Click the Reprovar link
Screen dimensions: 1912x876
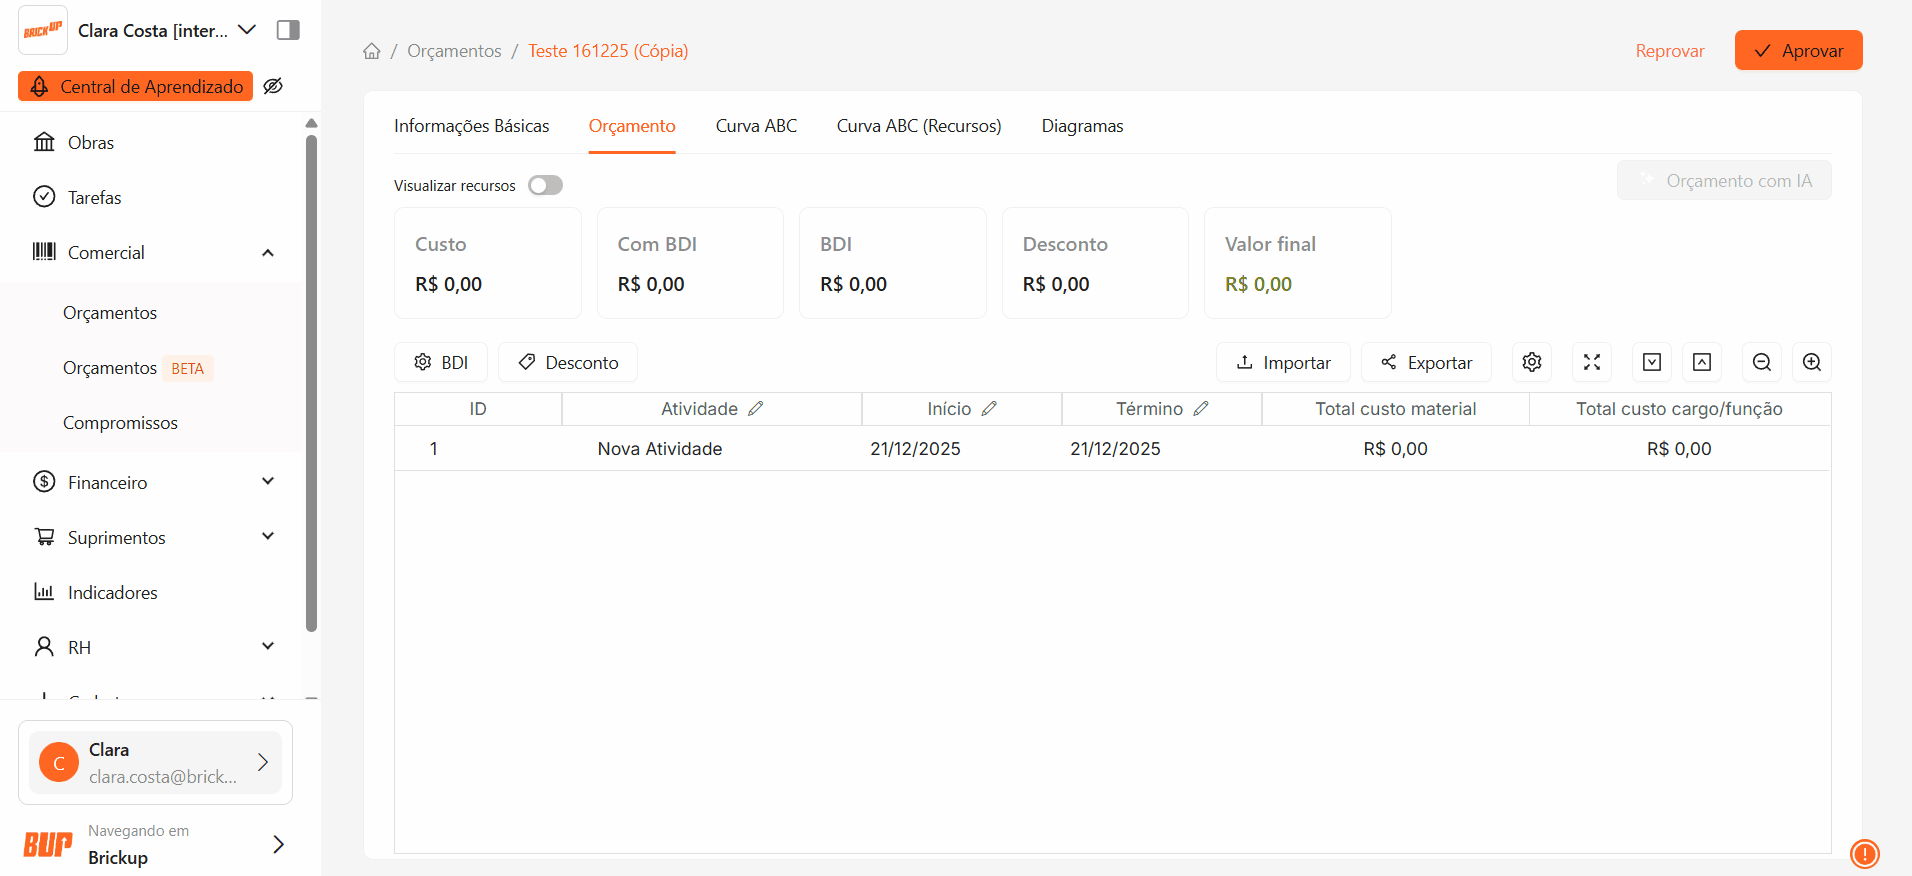(x=1669, y=51)
